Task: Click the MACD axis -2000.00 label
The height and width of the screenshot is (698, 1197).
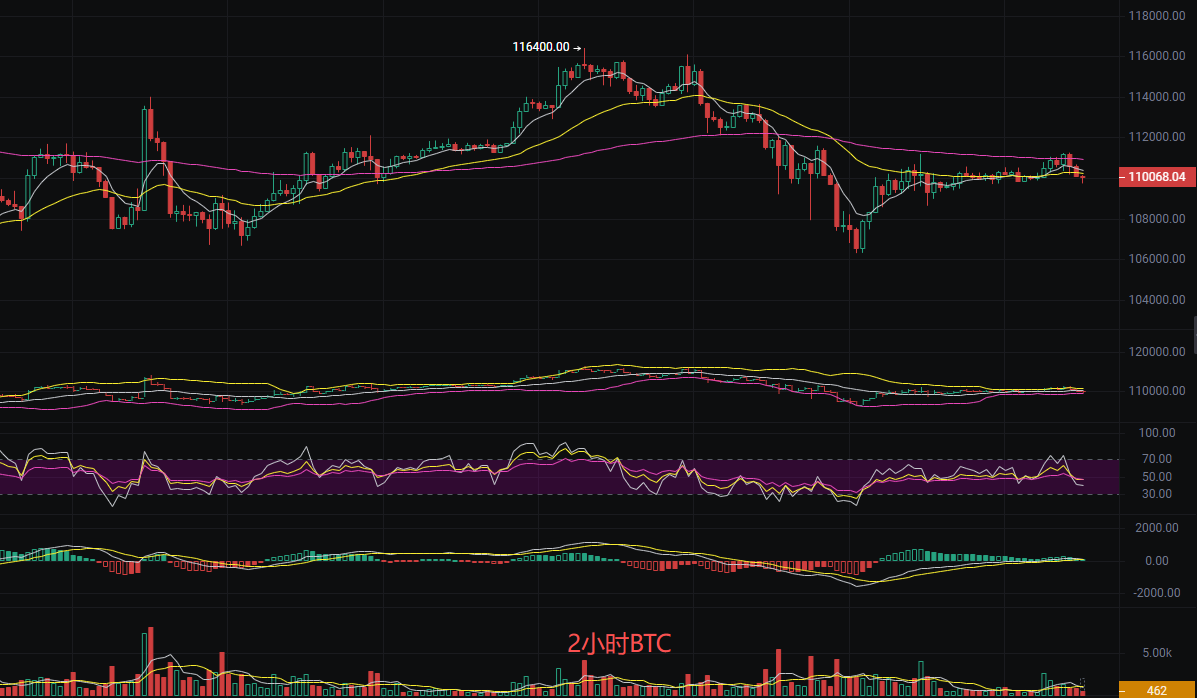Action: pyautogui.click(x=1156, y=593)
